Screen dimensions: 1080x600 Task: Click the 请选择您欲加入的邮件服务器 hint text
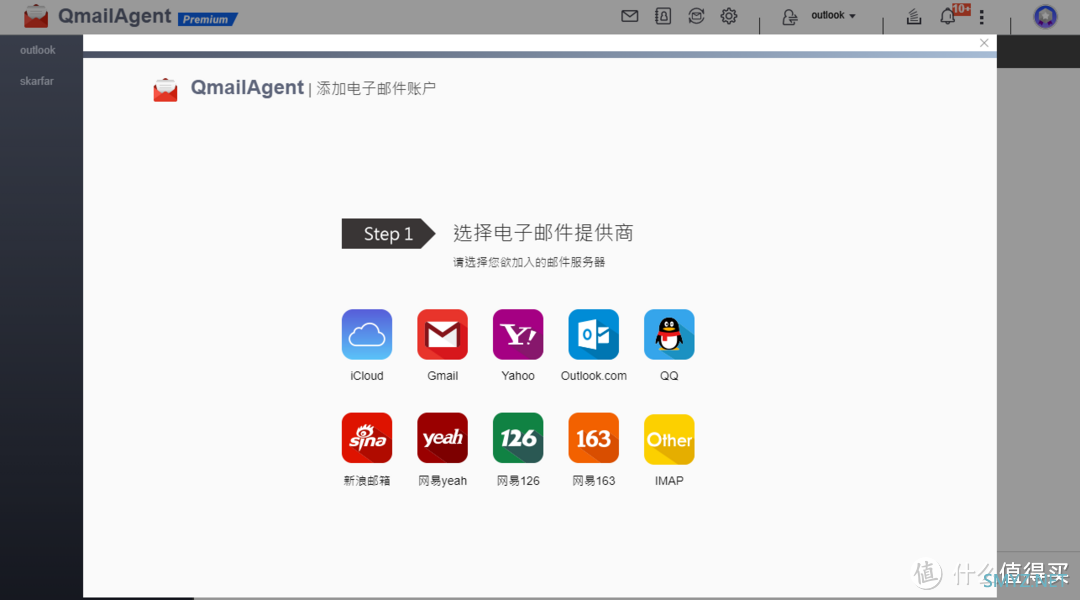pos(529,262)
